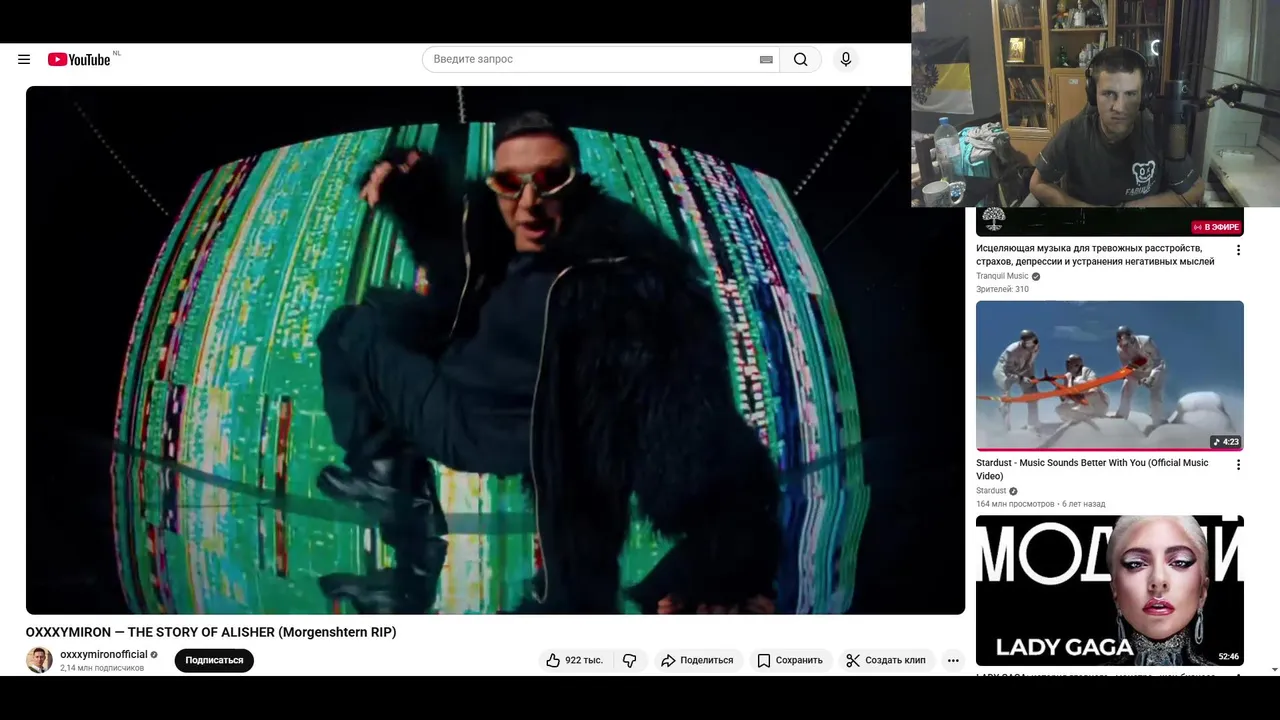Click the magnifier search button
This screenshot has width=1280, height=720.
point(801,59)
